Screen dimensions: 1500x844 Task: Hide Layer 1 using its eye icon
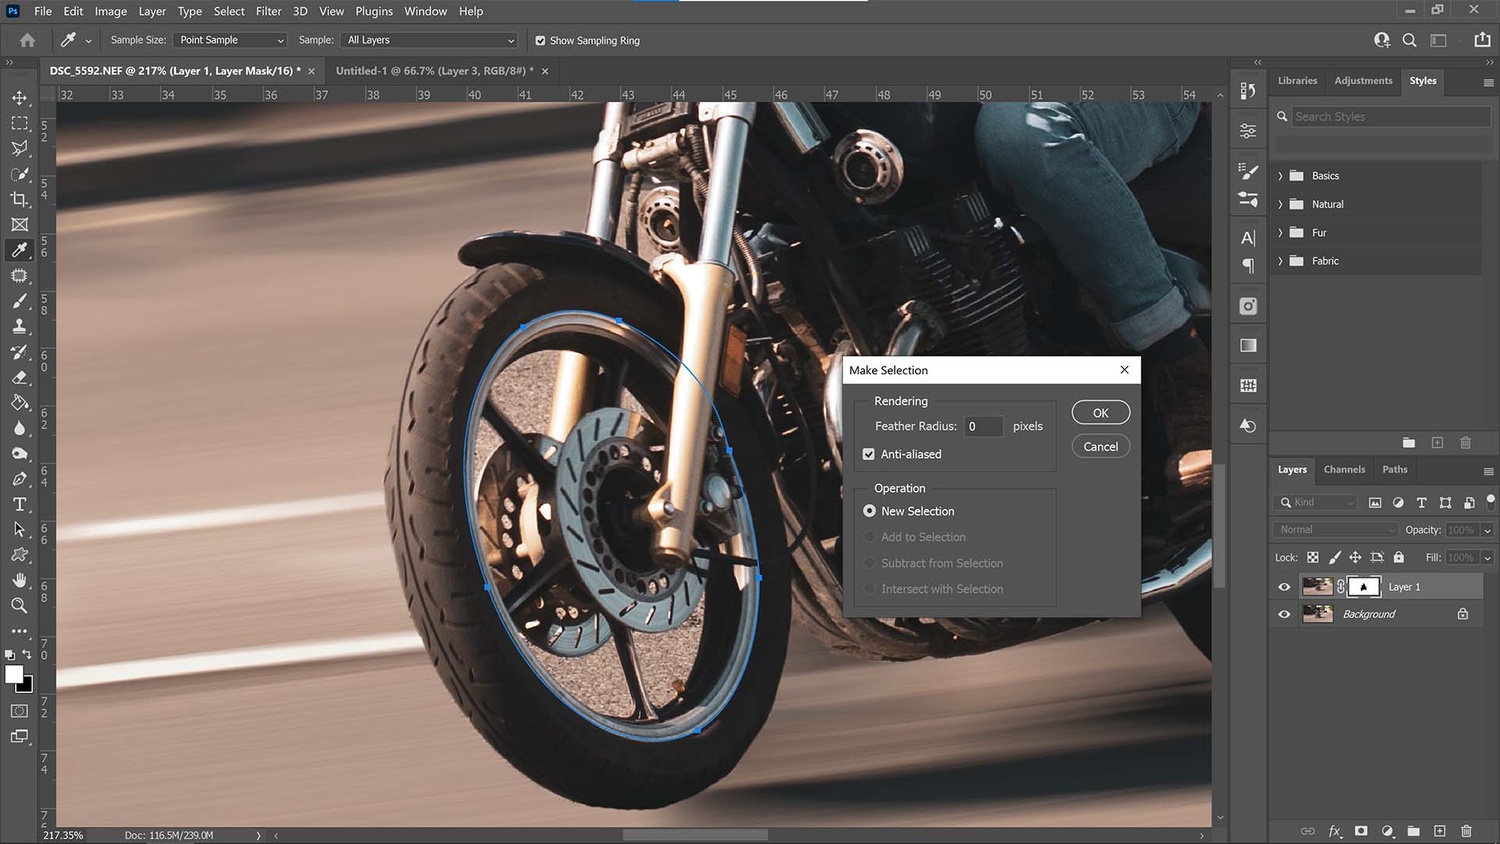(x=1284, y=587)
